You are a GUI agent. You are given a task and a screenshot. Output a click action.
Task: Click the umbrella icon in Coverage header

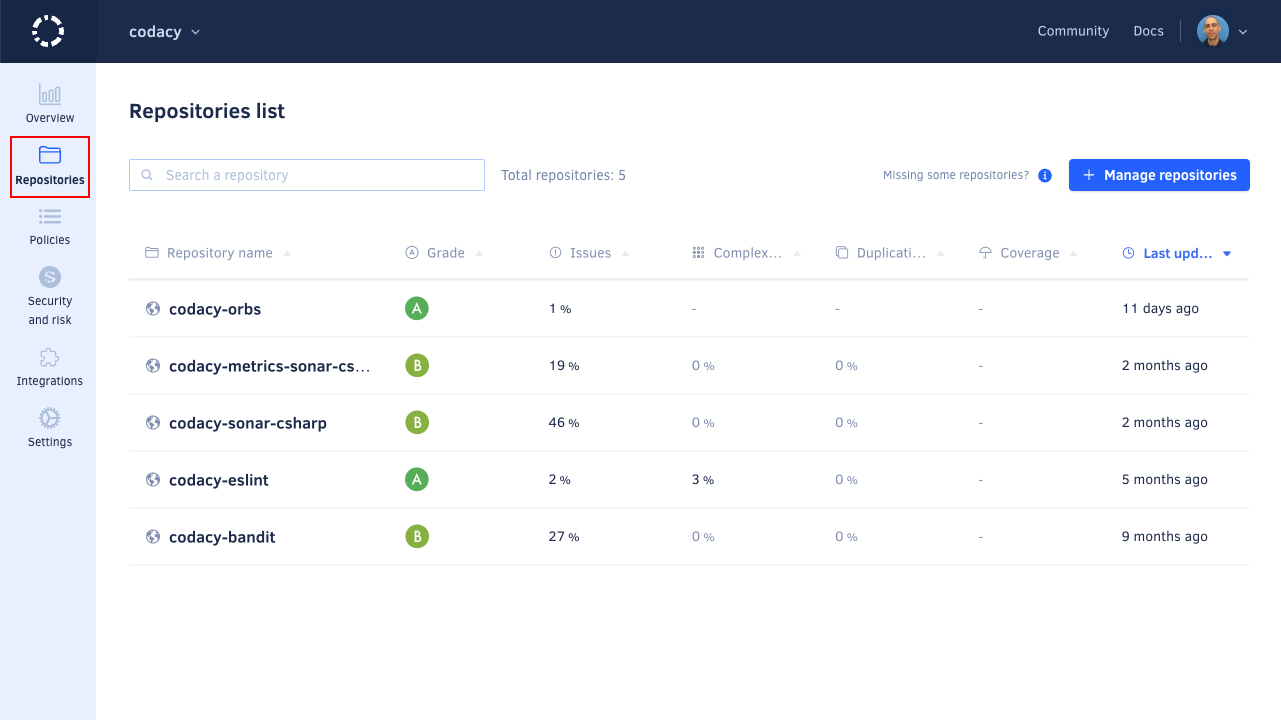(985, 253)
